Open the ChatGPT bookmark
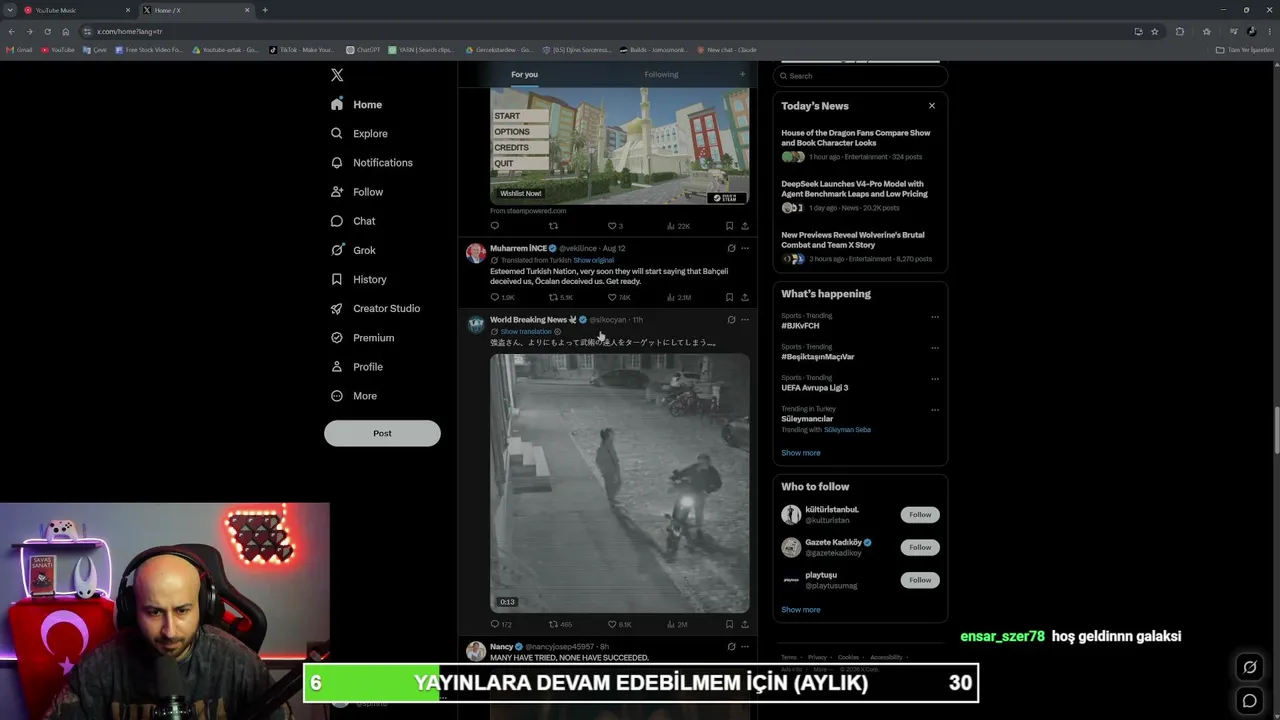Viewport: 1280px width, 720px height. pyautogui.click(x=364, y=50)
